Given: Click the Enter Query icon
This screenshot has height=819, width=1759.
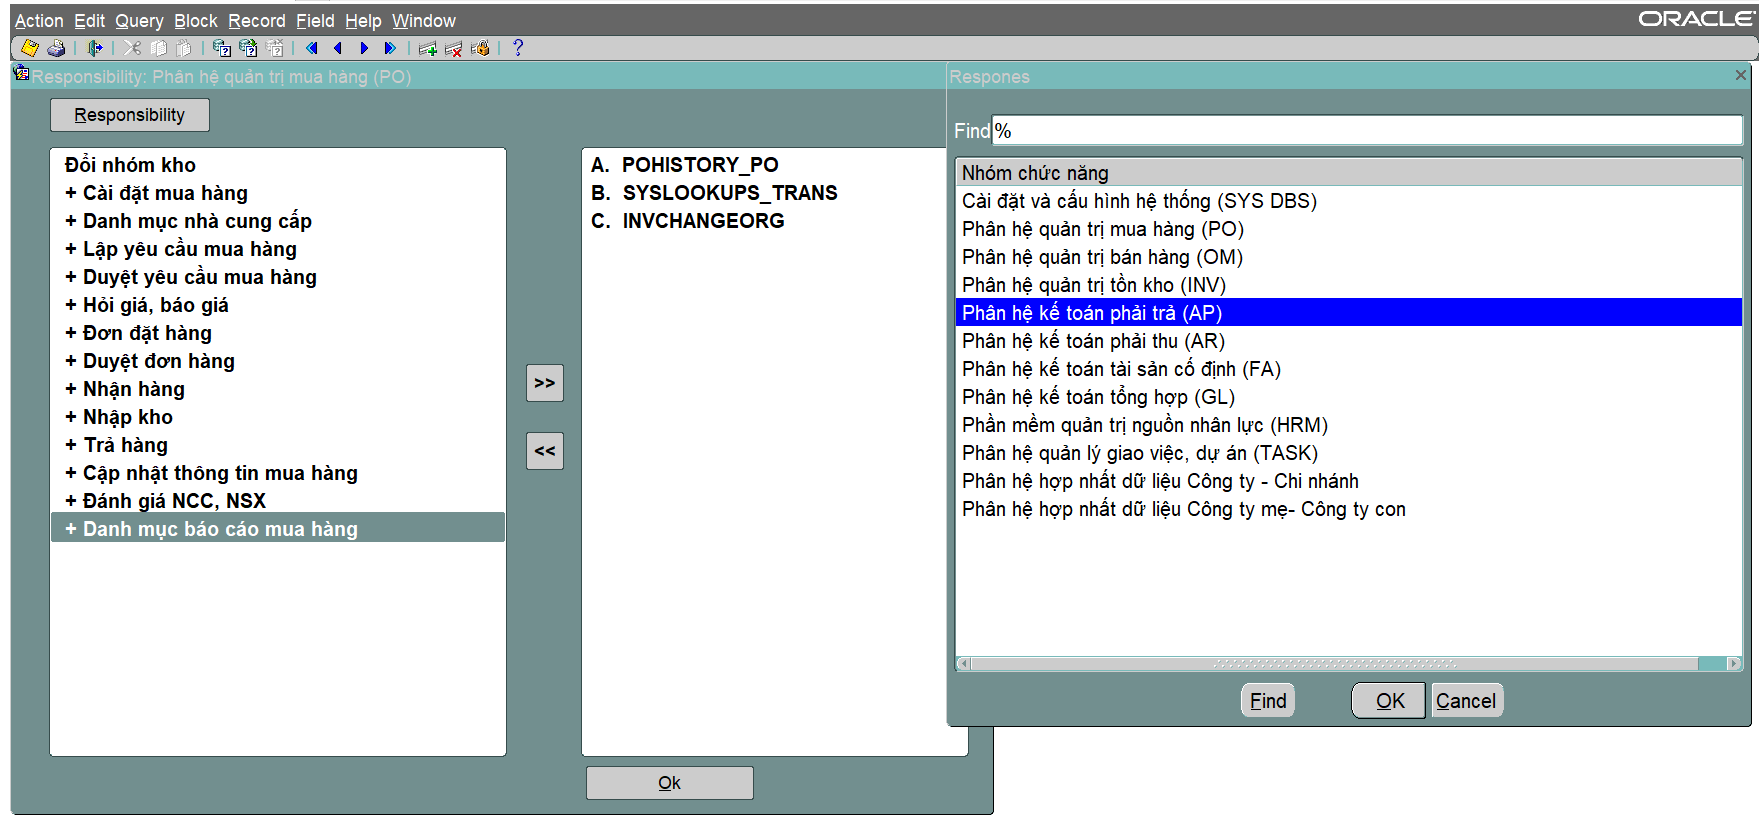Looking at the screenshot, I should [222, 48].
